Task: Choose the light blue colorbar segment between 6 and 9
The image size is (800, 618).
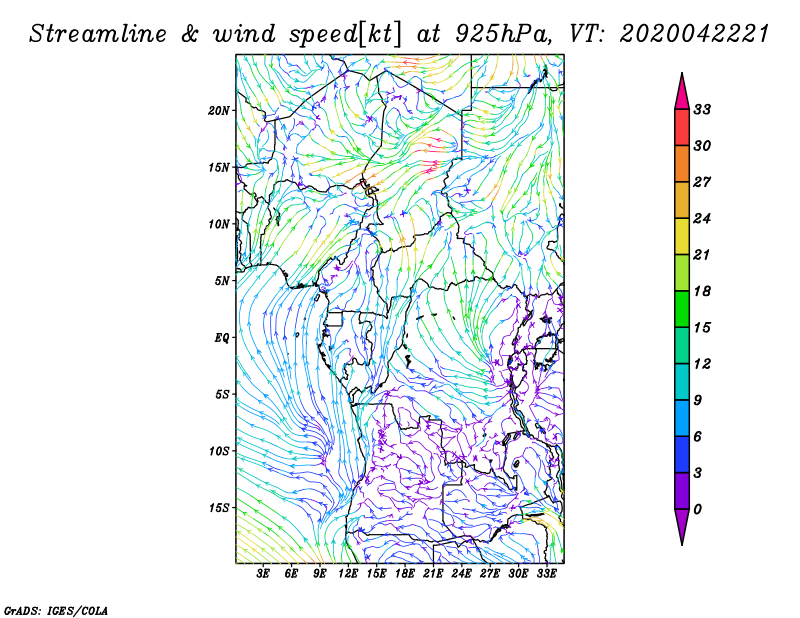Action: (682, 418)
